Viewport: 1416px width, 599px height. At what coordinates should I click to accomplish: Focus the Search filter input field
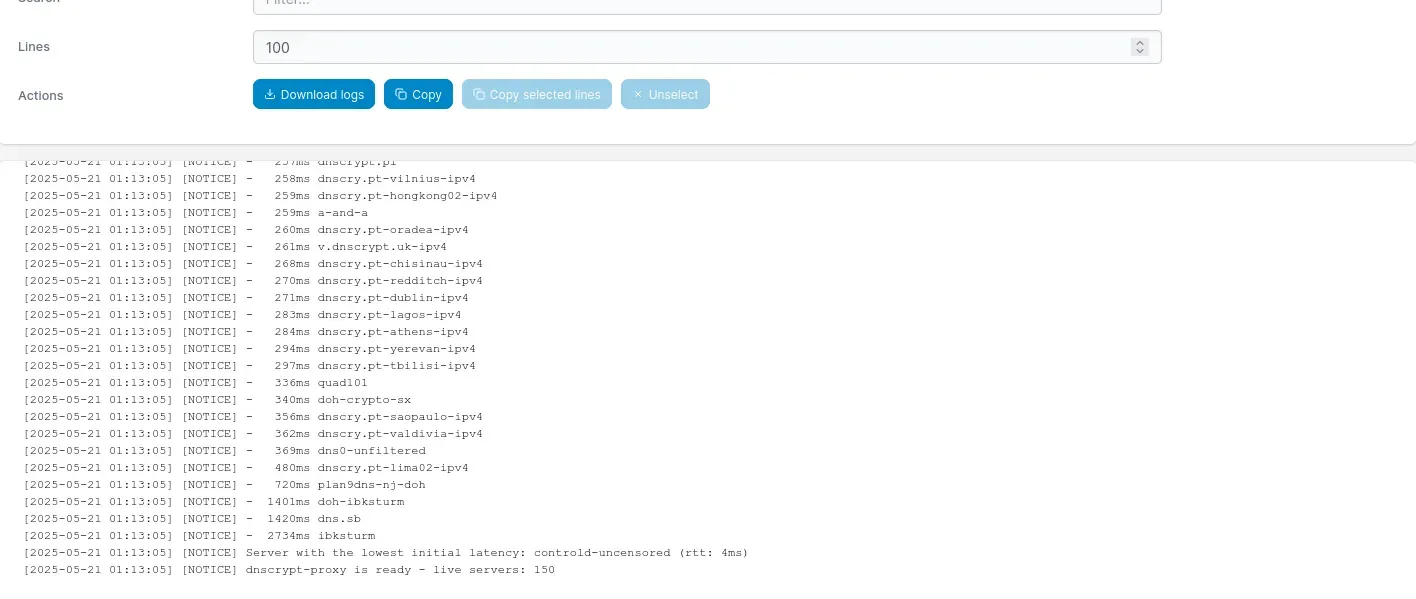coord(707,5)
